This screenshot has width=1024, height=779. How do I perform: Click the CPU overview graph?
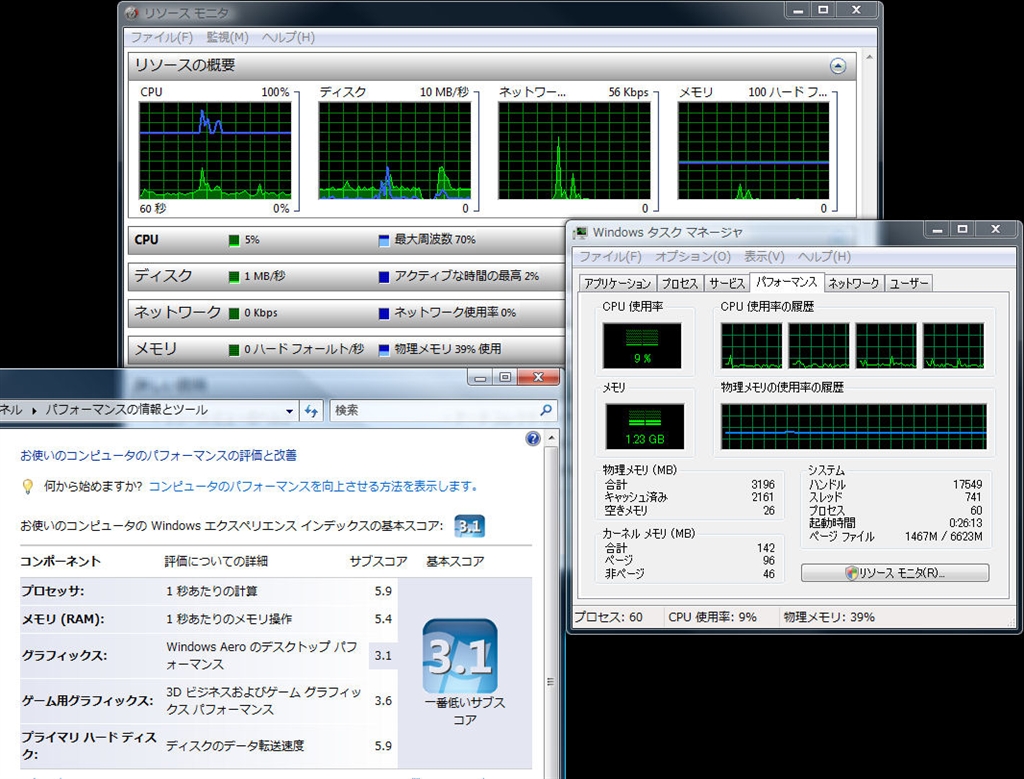point(215,150)
